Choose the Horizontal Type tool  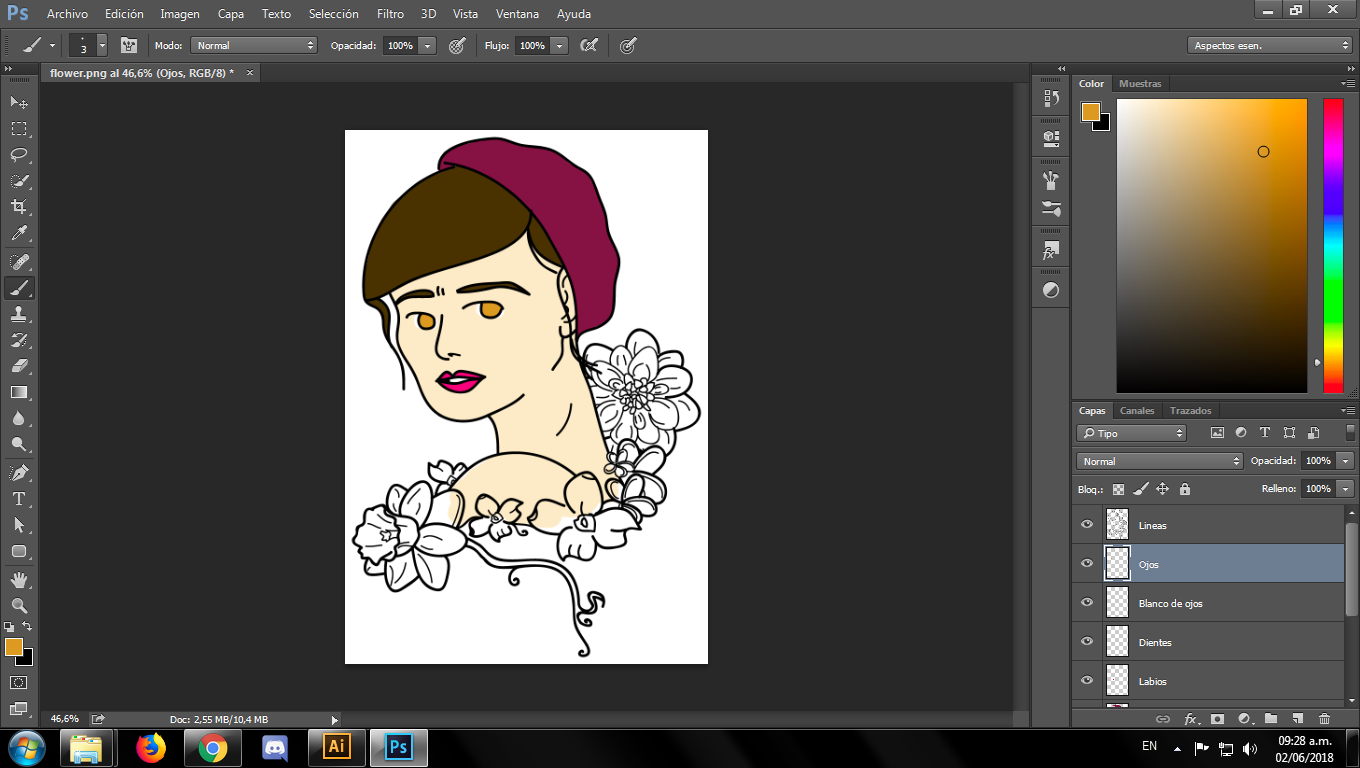tap(19, 499)
